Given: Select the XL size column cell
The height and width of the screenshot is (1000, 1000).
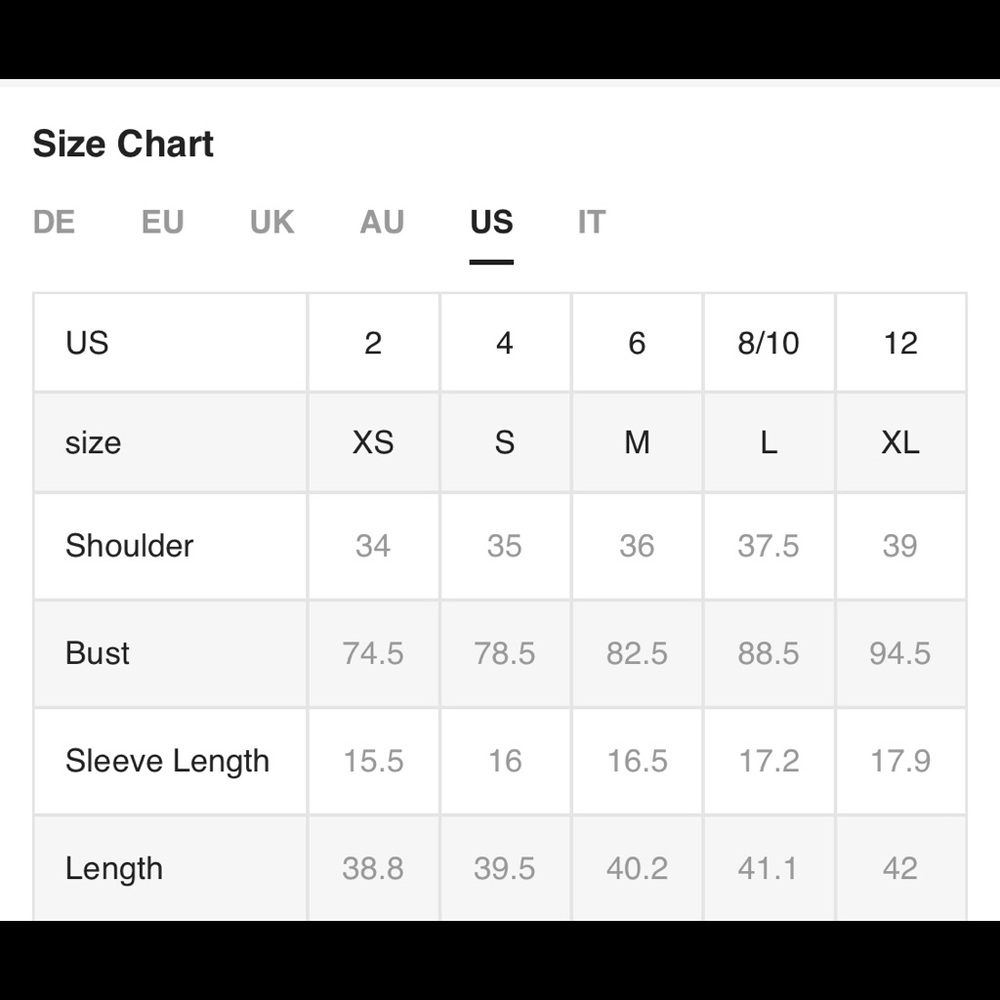Looking at the screenshot, I should click(x=901, y=442).
